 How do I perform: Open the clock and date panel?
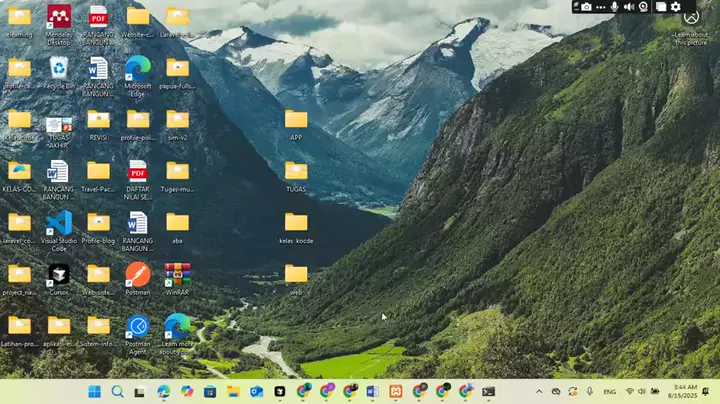(x=684, y=392)
